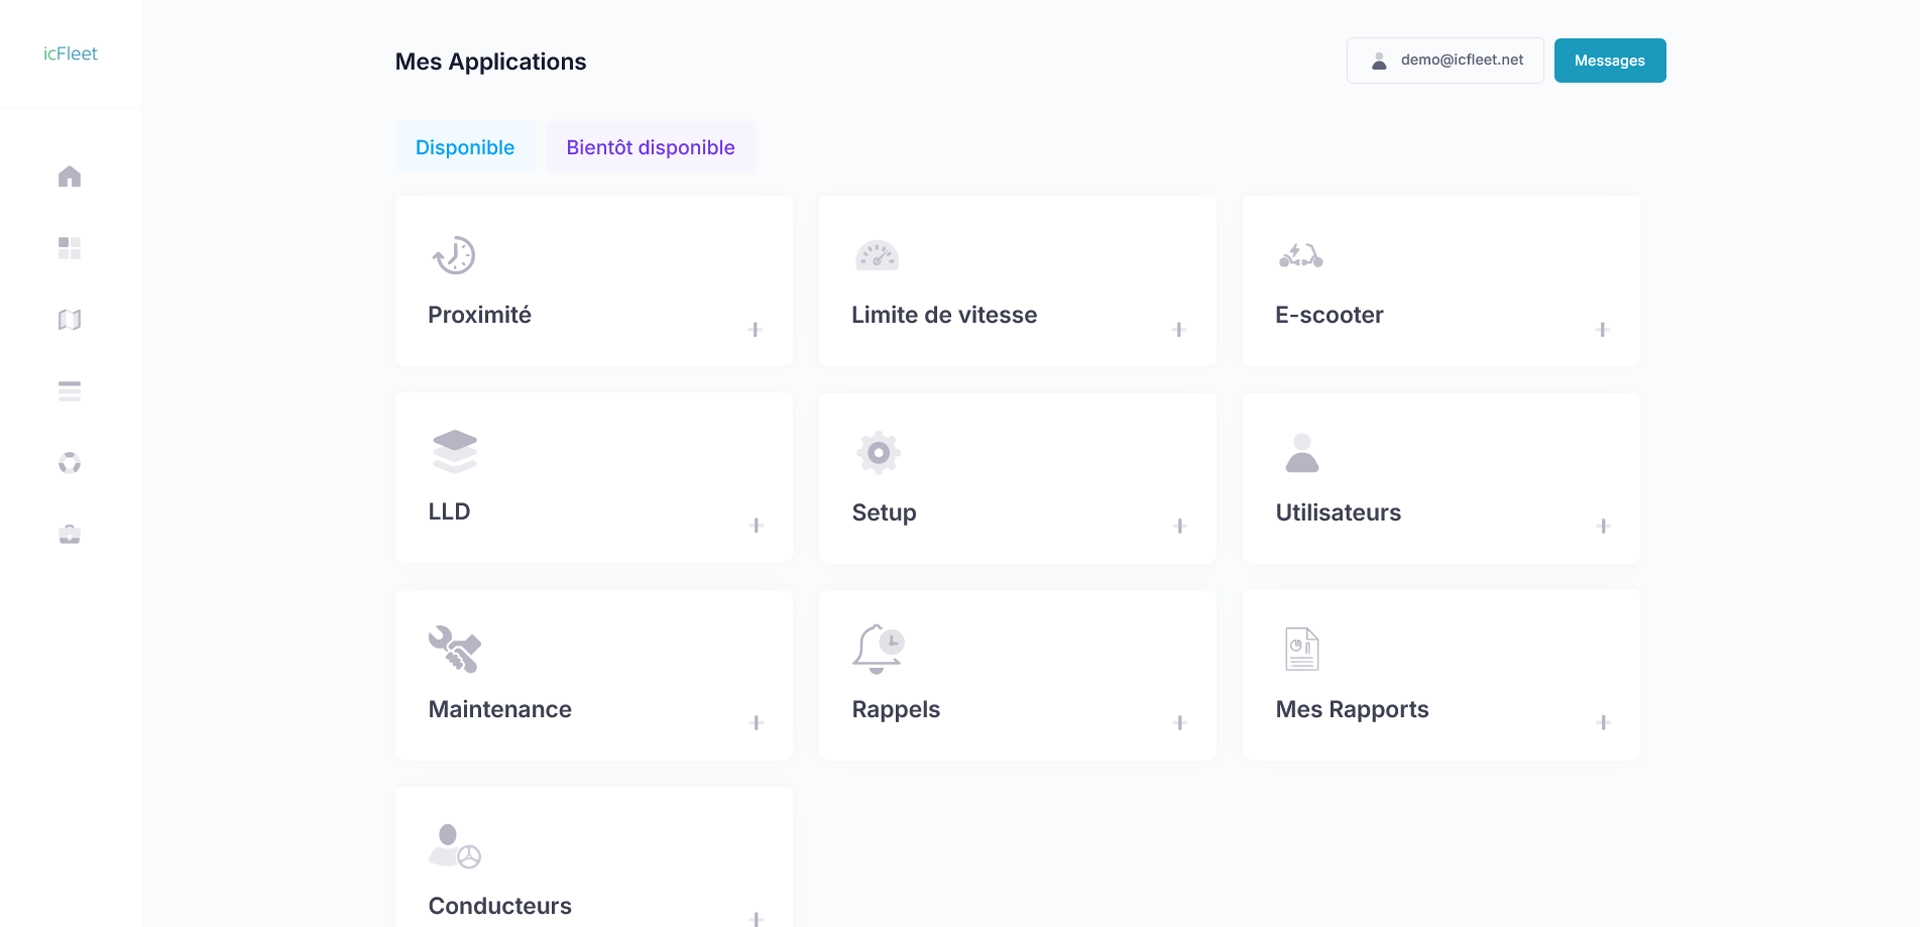
Task: Switch to the Disponible tab
Action: [x=465, y=147]
